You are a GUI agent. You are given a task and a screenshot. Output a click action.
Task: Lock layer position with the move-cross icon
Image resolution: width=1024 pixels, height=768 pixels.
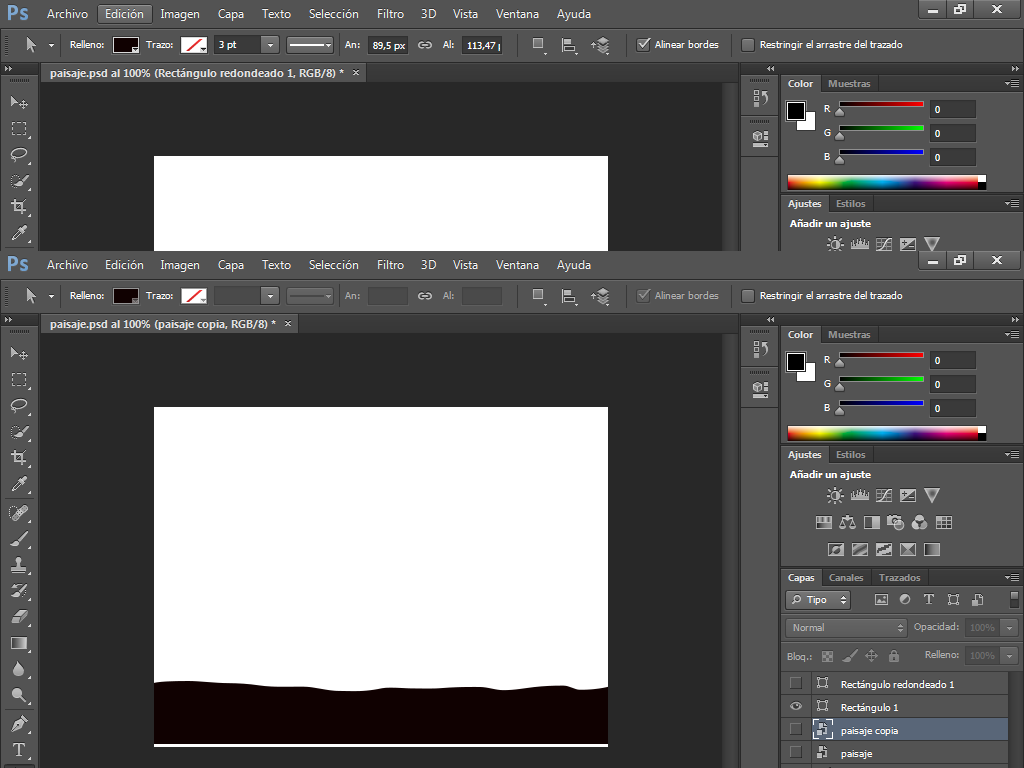coord(871,656)
